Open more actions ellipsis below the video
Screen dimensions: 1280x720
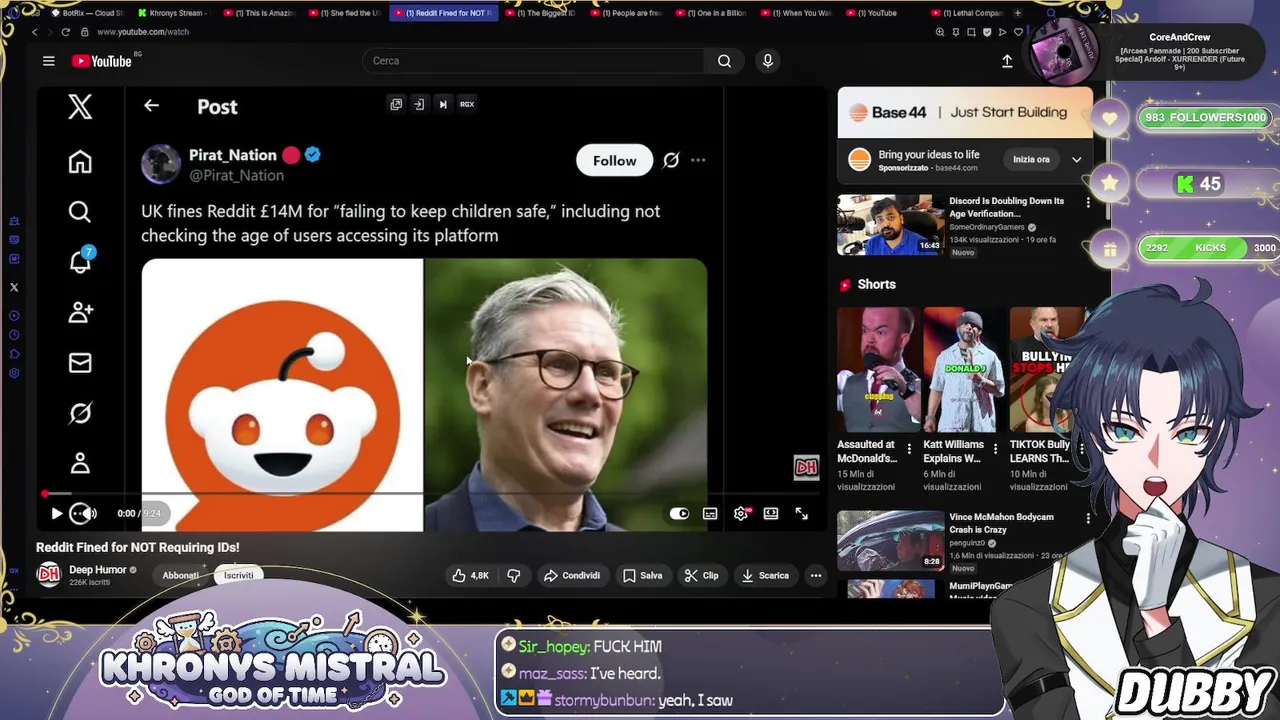(816, 575)
